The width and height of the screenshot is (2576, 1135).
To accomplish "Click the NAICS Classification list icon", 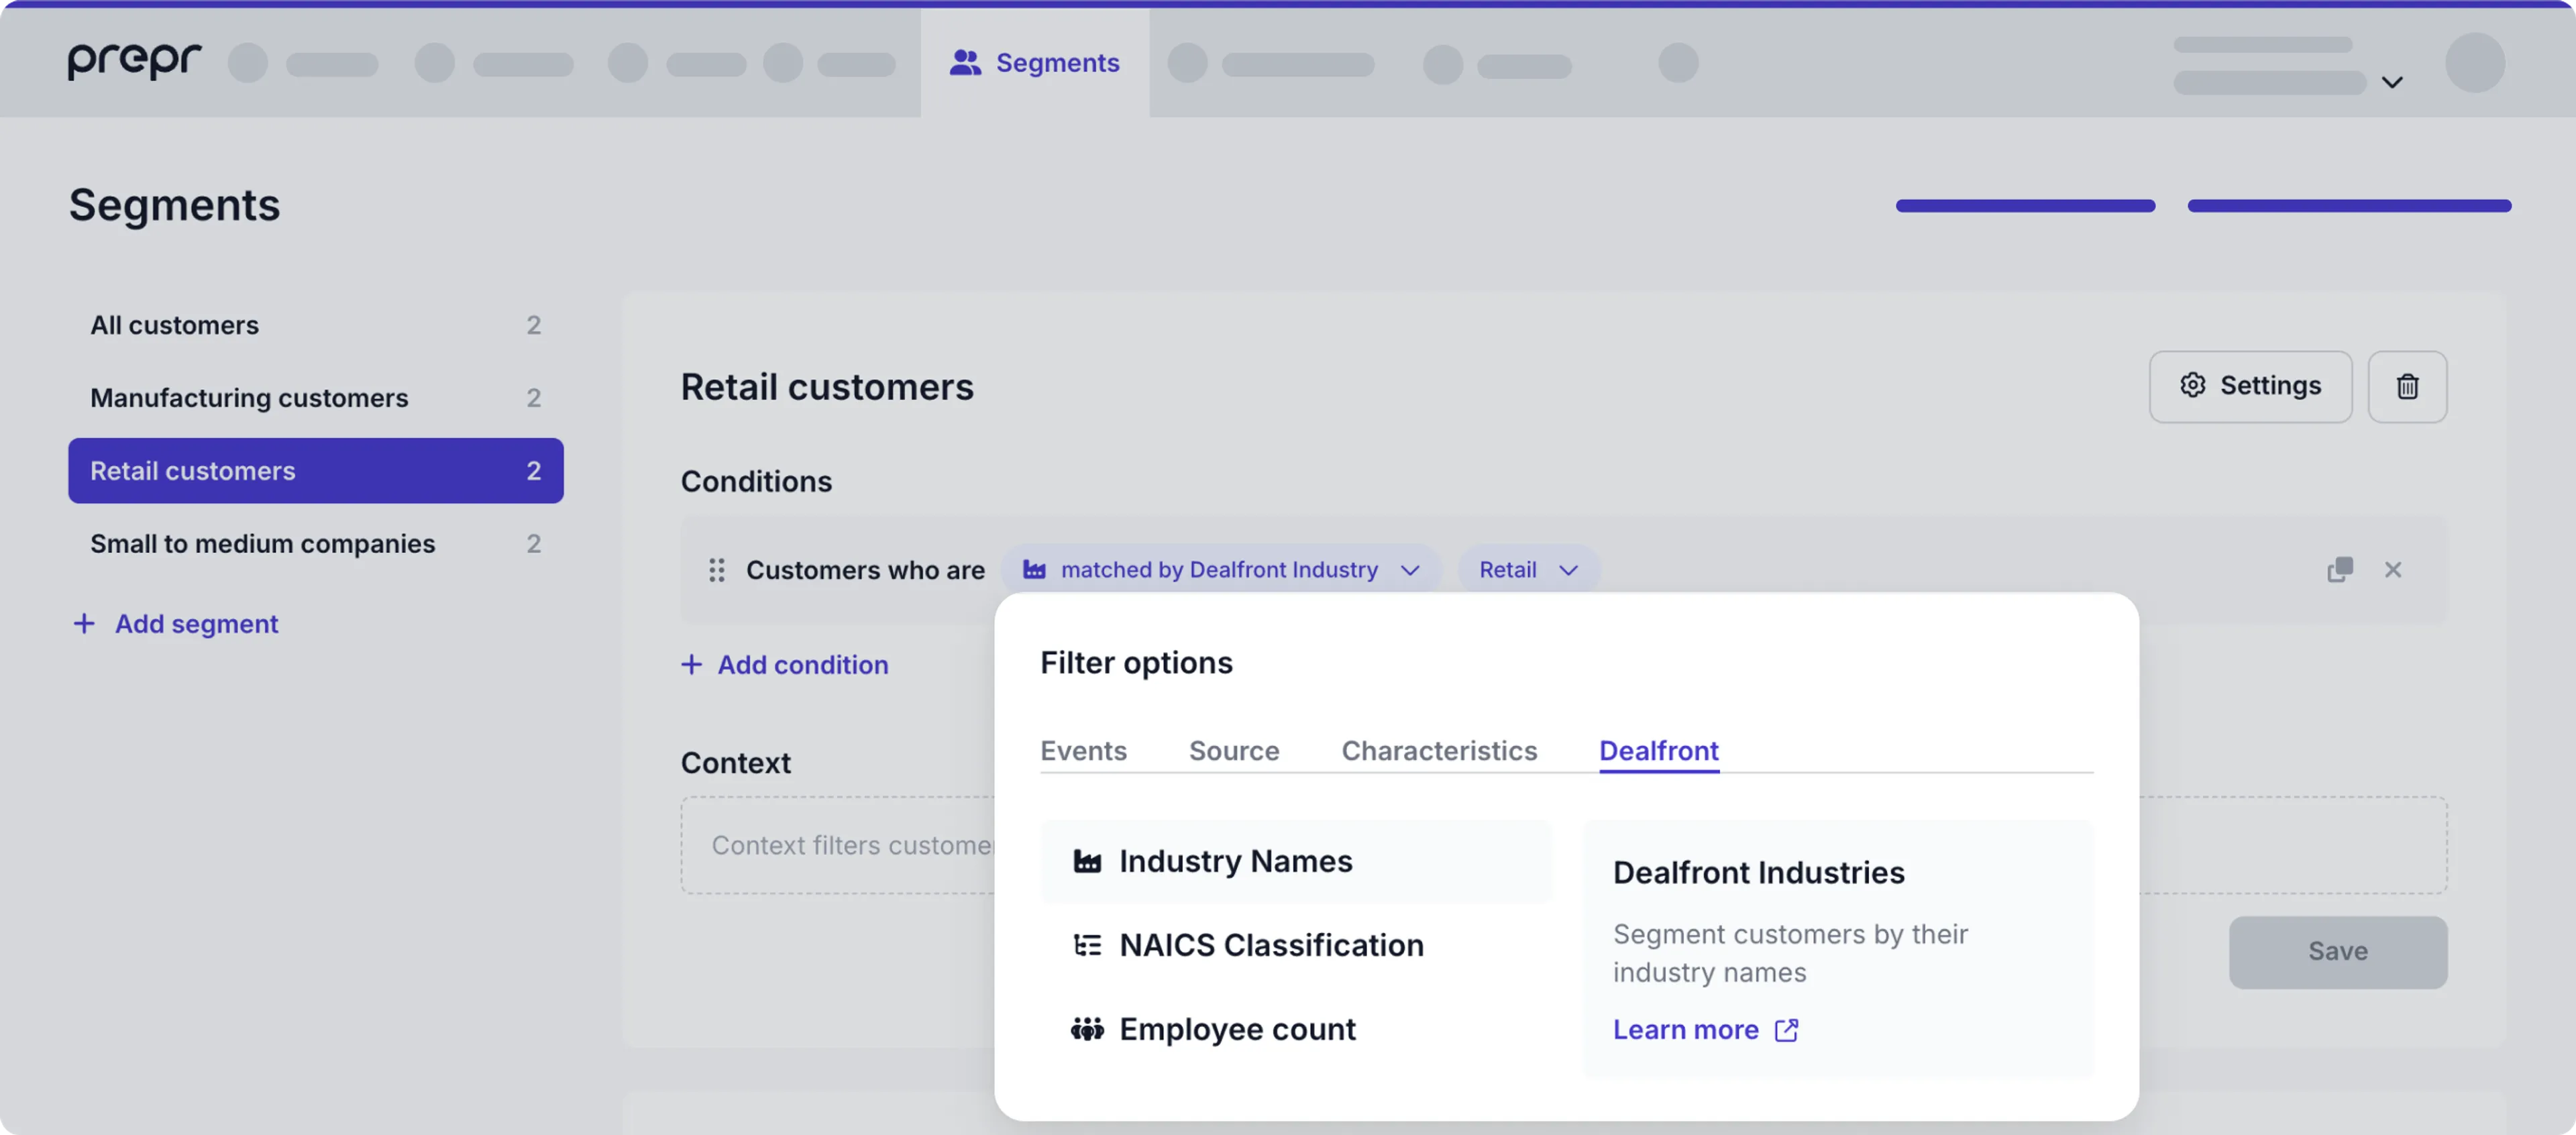I will pyautogui.click(x=1087, y=944).
